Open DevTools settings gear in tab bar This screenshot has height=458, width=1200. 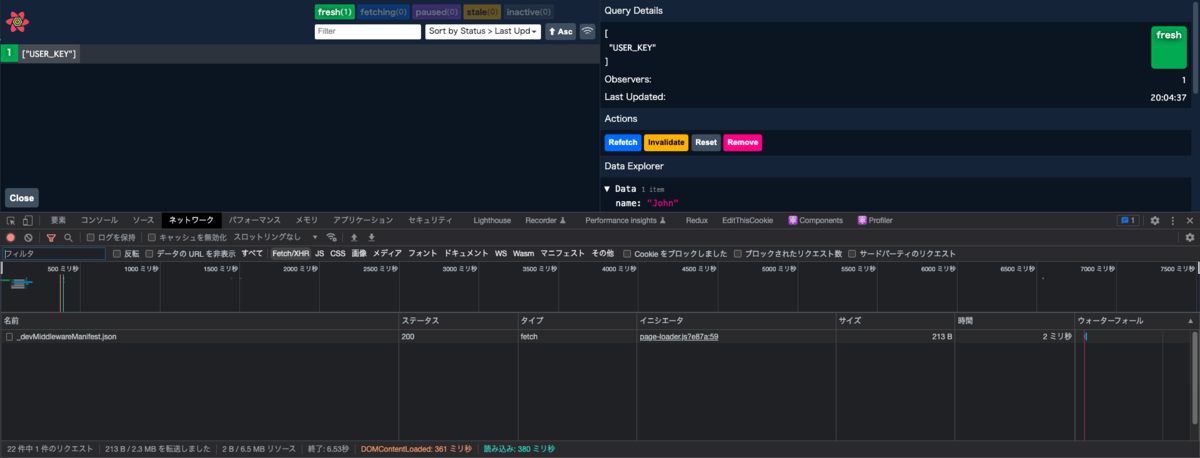pyautogui.click(x=1155, y=220)
